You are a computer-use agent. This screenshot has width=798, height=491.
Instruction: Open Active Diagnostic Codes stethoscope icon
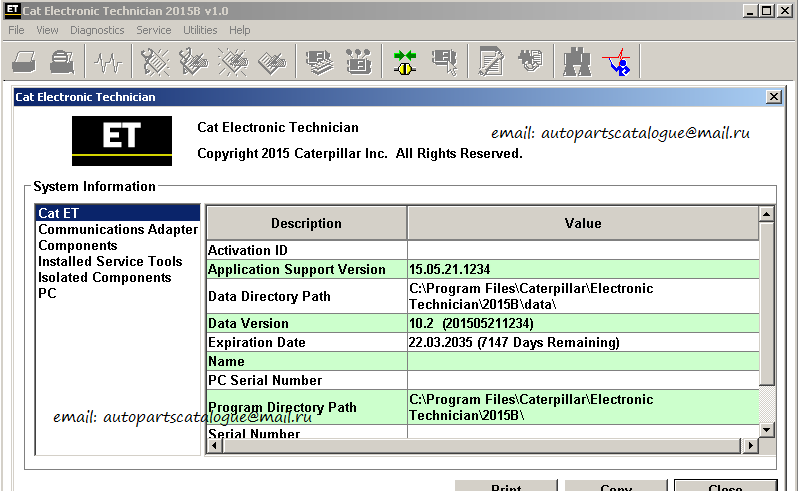pyautogui.click(x=155, y=62)
